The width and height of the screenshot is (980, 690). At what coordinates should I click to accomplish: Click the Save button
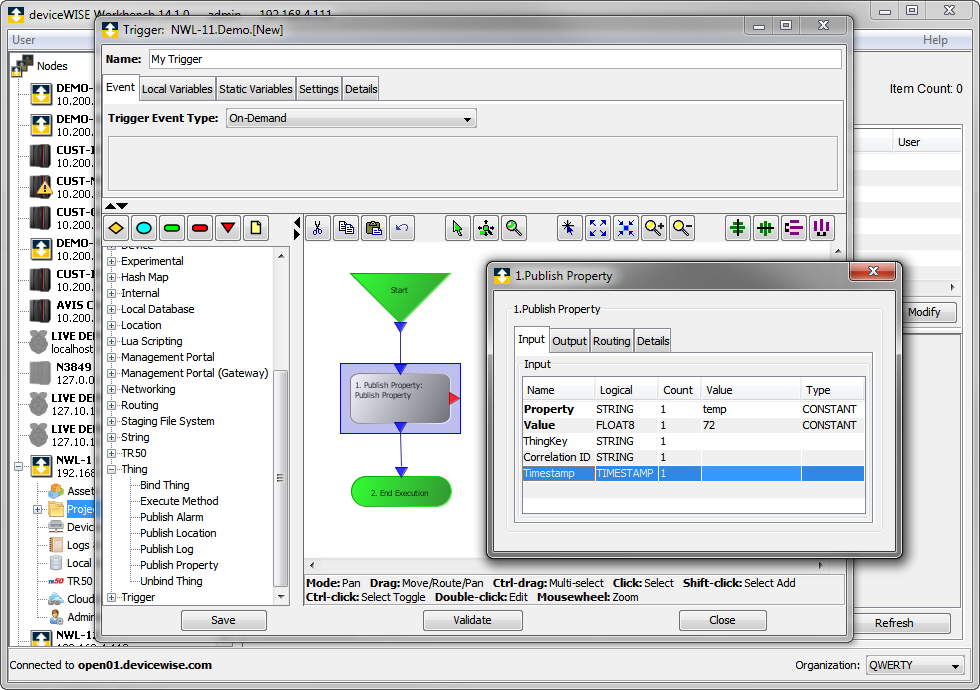click(223, 620)
